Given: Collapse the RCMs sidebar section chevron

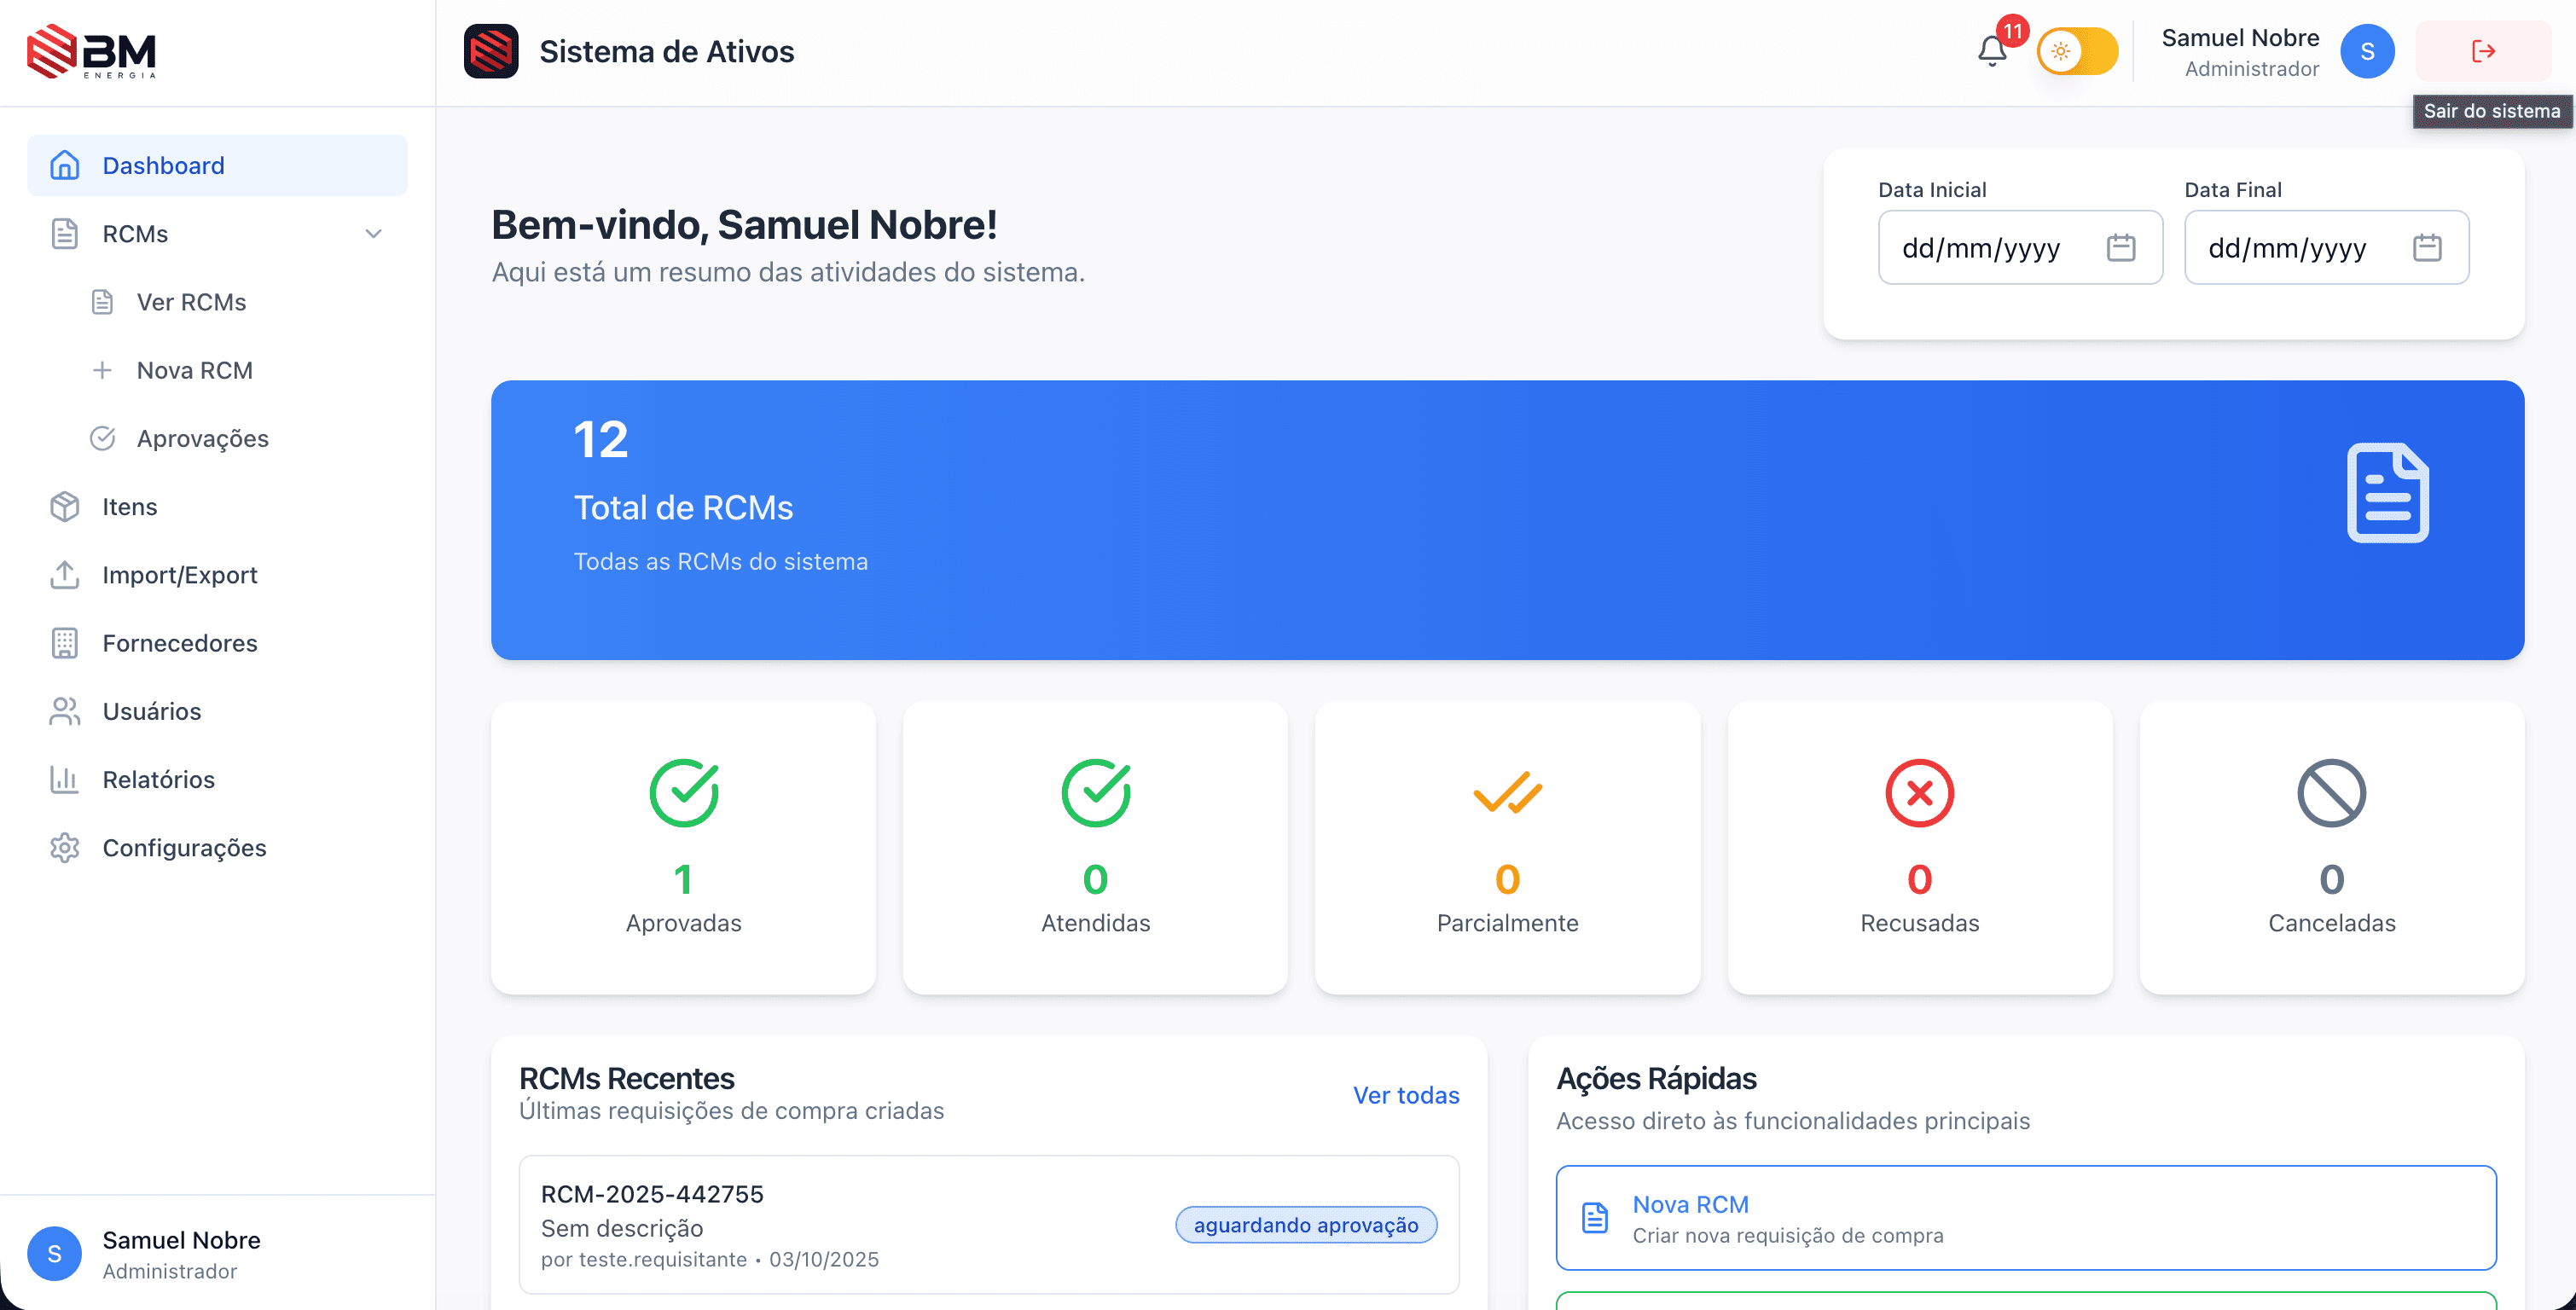Looking at the screenshot, I should 373,234.
